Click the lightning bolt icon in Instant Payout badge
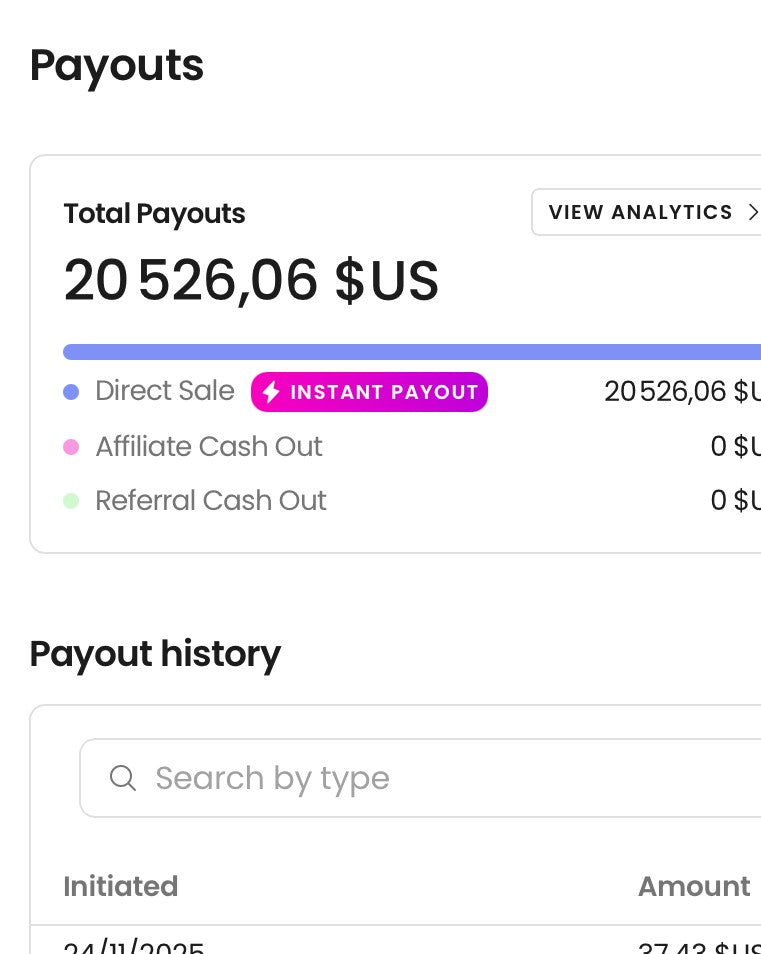Screen dimensions: 761x954 [270, 392]
